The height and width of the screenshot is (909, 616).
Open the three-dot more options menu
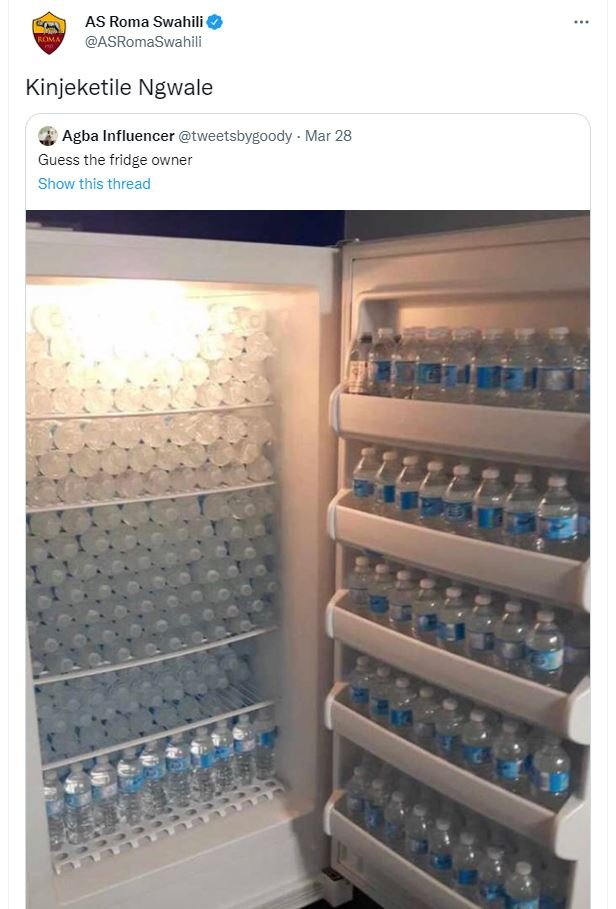click(581, 22)
